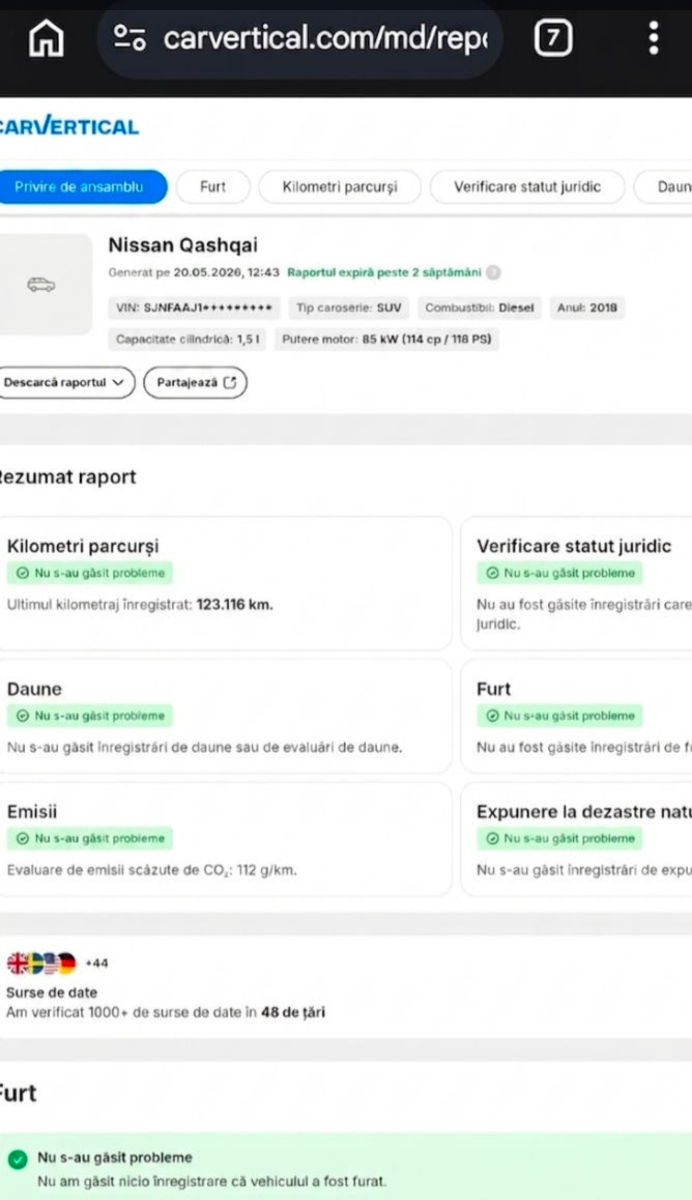Open the Expunere la dezastre summary card
This screenshot has height=1200, width=692.
click(x=577, y=839)
